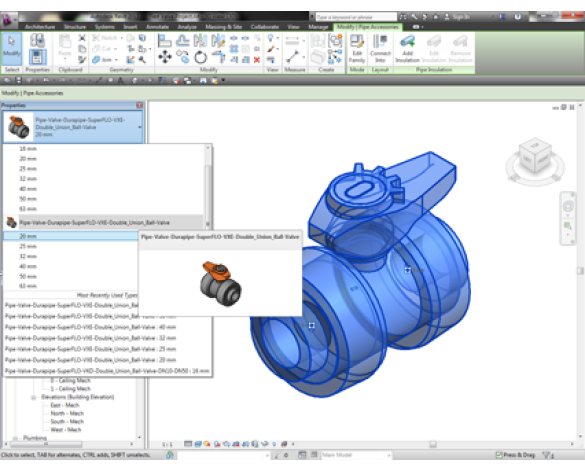Click the red Delete X icon

[257, 60]
